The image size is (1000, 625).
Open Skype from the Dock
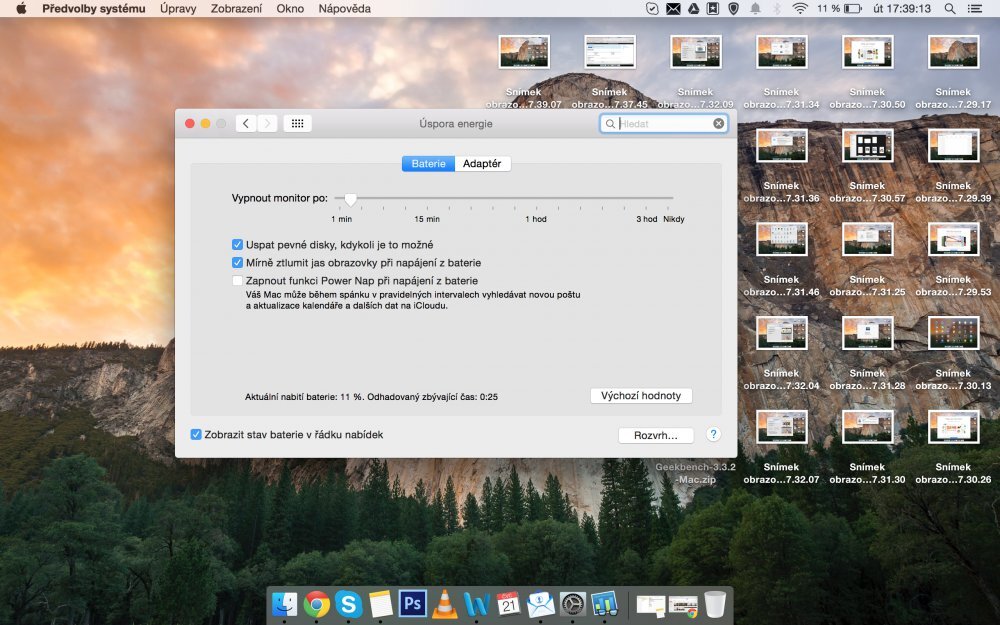[x=347, y=604]
